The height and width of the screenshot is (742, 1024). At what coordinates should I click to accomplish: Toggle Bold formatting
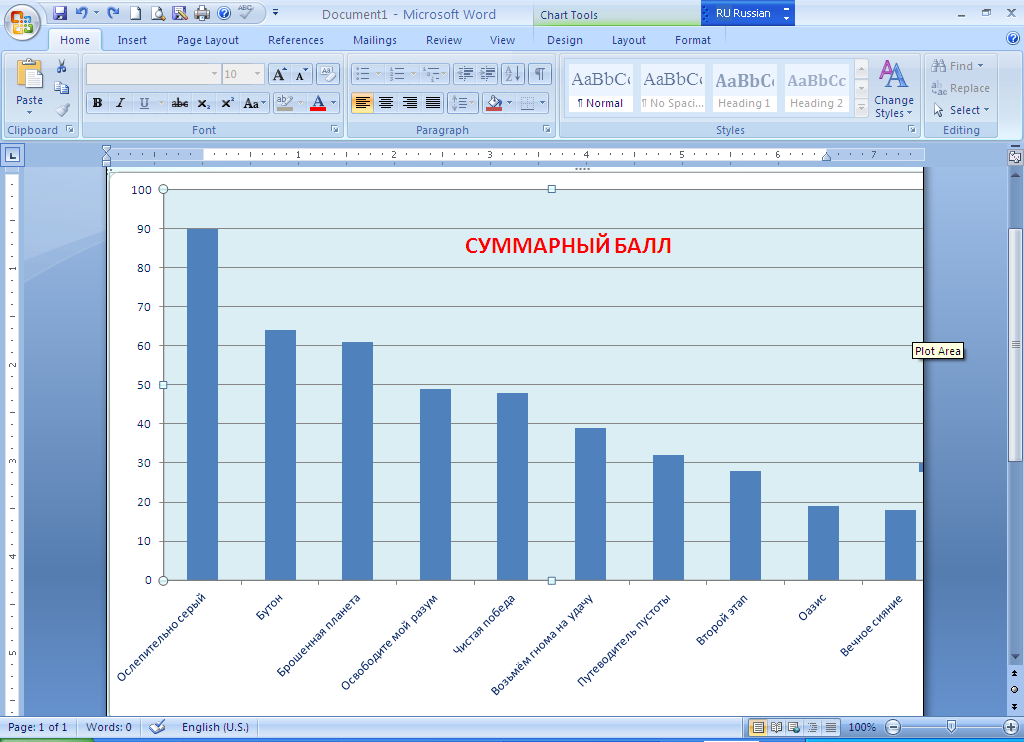point(97,103)
